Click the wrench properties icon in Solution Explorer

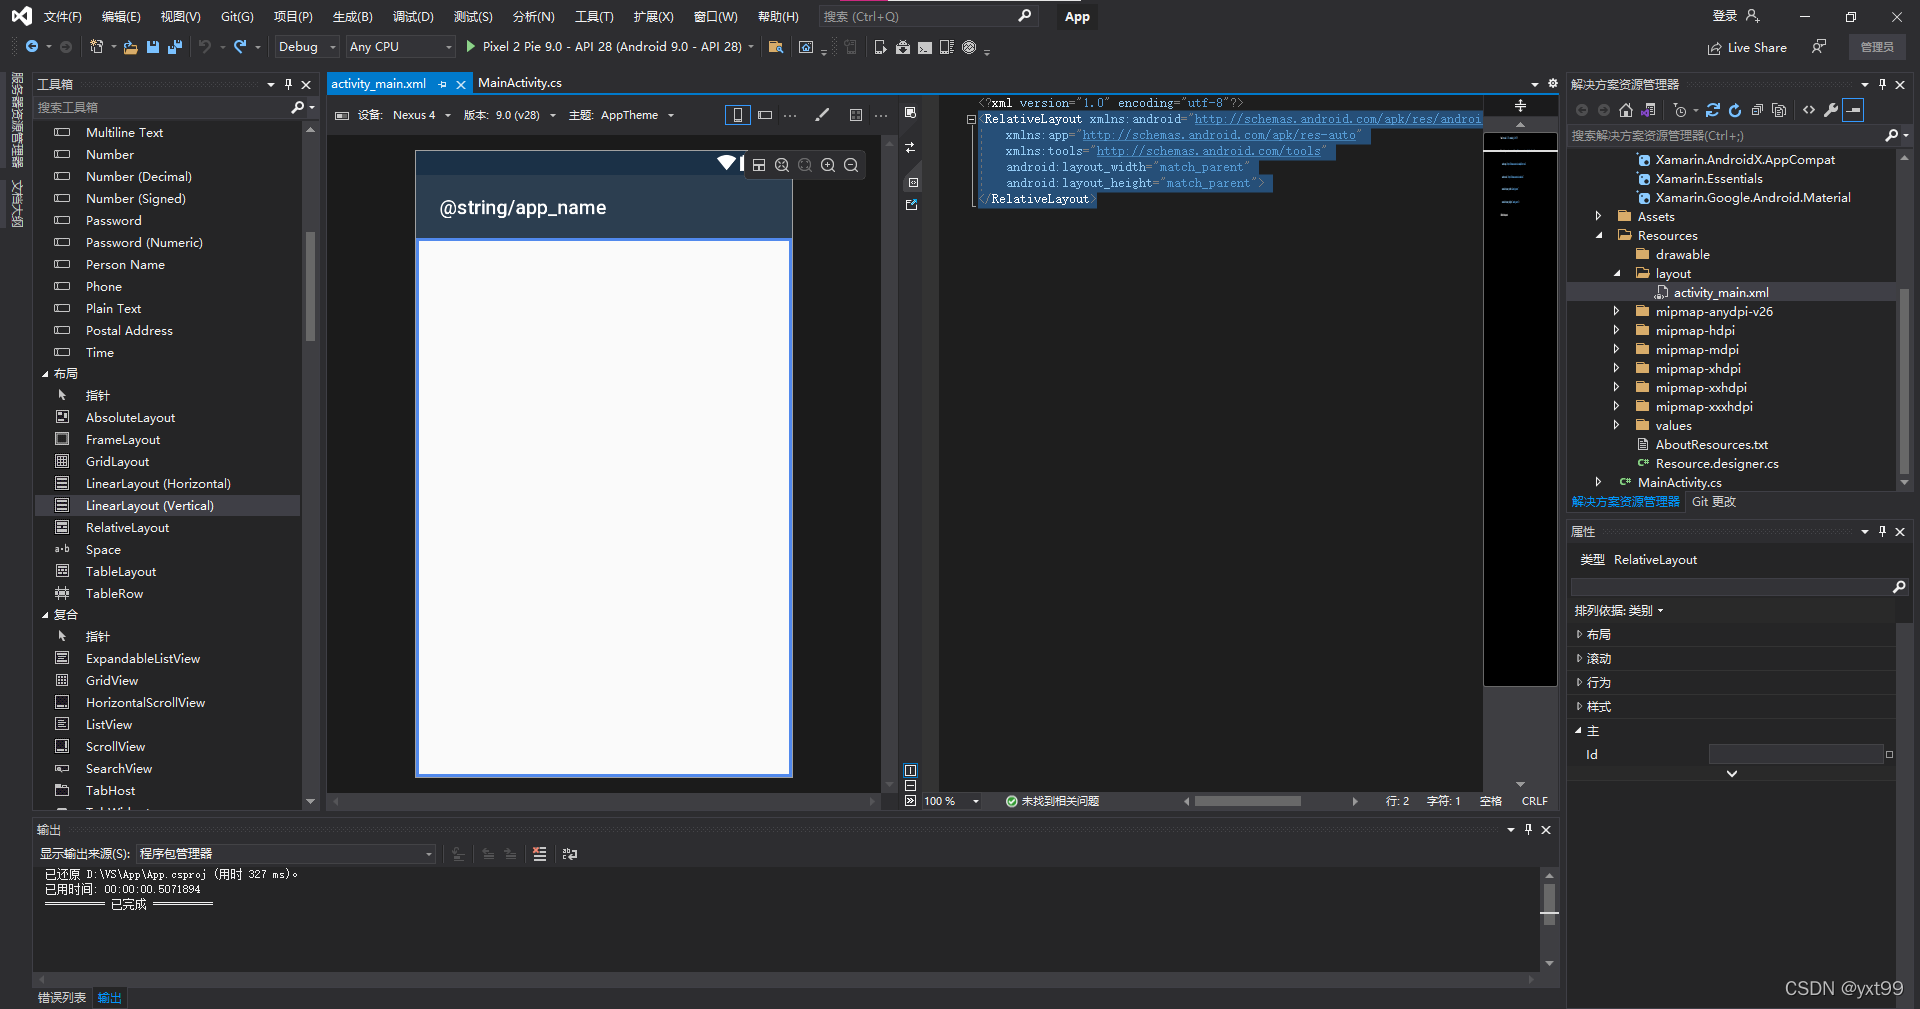pos(1831,110)
